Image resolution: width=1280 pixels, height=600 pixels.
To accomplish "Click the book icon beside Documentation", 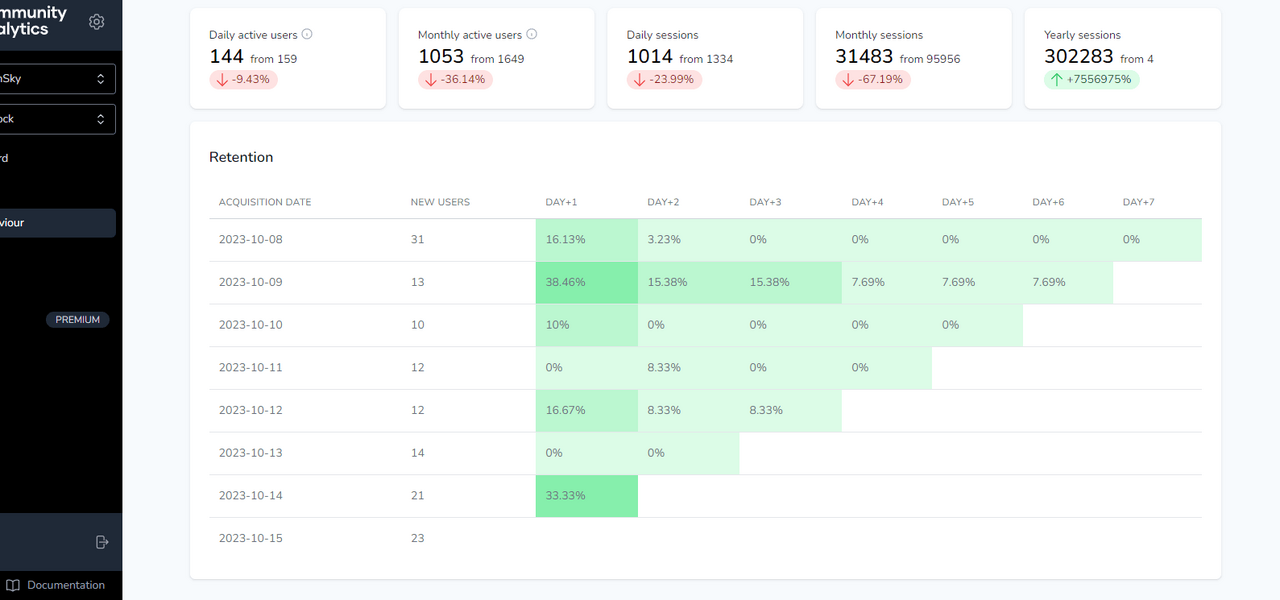I will [12, 584].
